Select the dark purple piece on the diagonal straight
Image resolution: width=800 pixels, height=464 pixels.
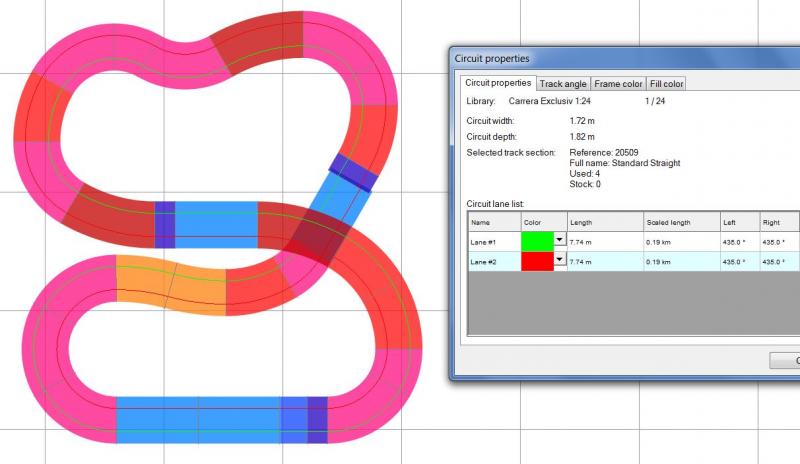pyautogui.click(x=352, y=172)
